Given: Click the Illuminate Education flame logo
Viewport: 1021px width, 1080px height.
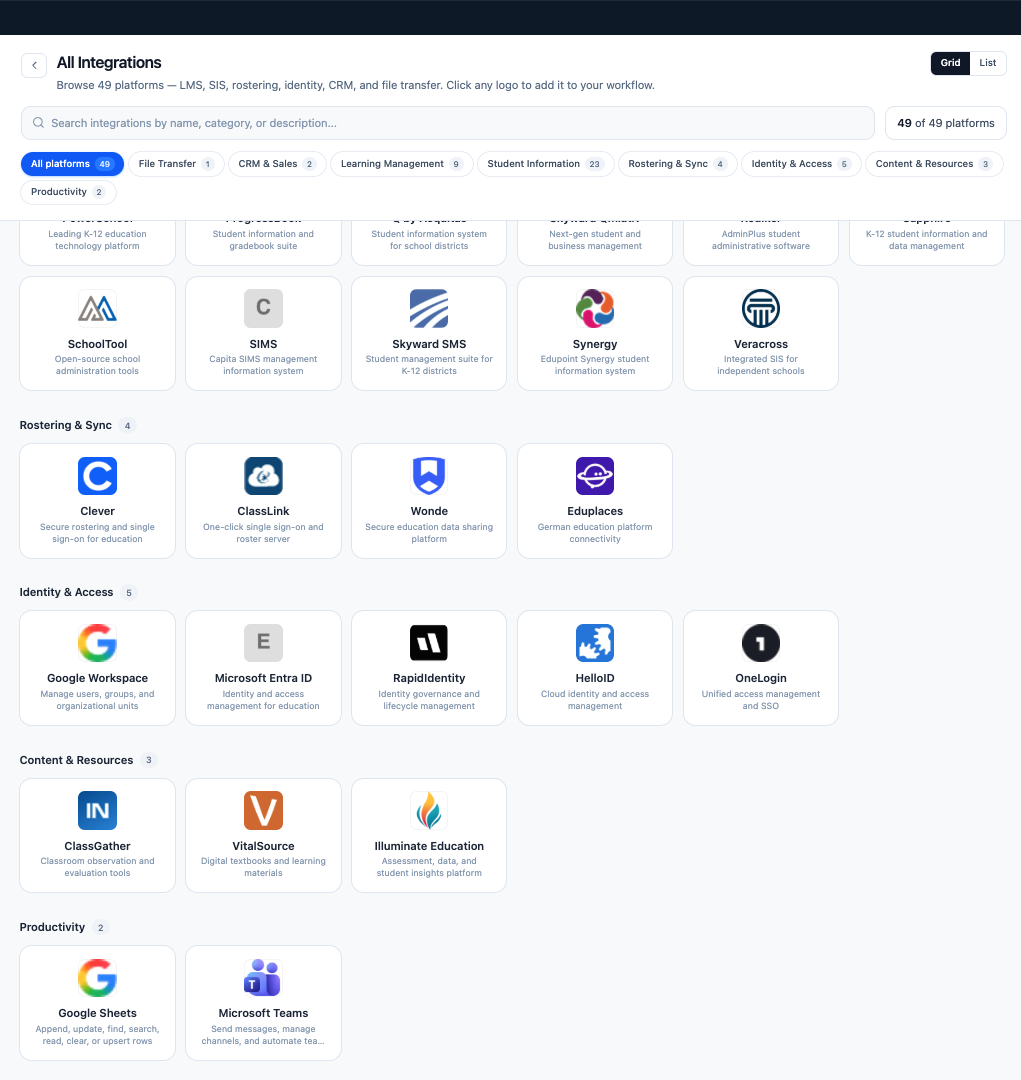Looking at the screenshot, I should 429,810.
